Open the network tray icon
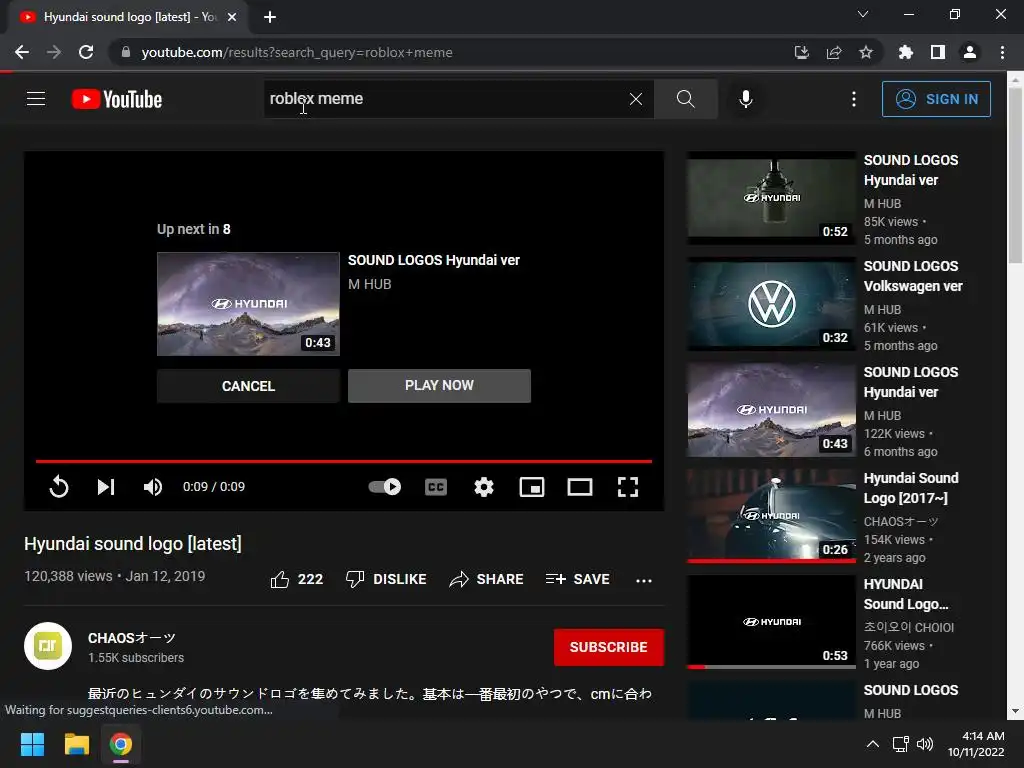This screenshot has width=1024, height=768. (901, 744)
